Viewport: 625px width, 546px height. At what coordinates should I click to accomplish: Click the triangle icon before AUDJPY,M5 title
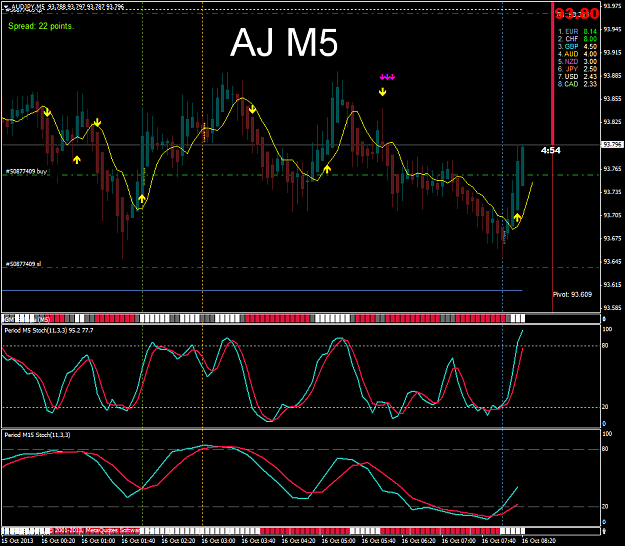point(7,6)
